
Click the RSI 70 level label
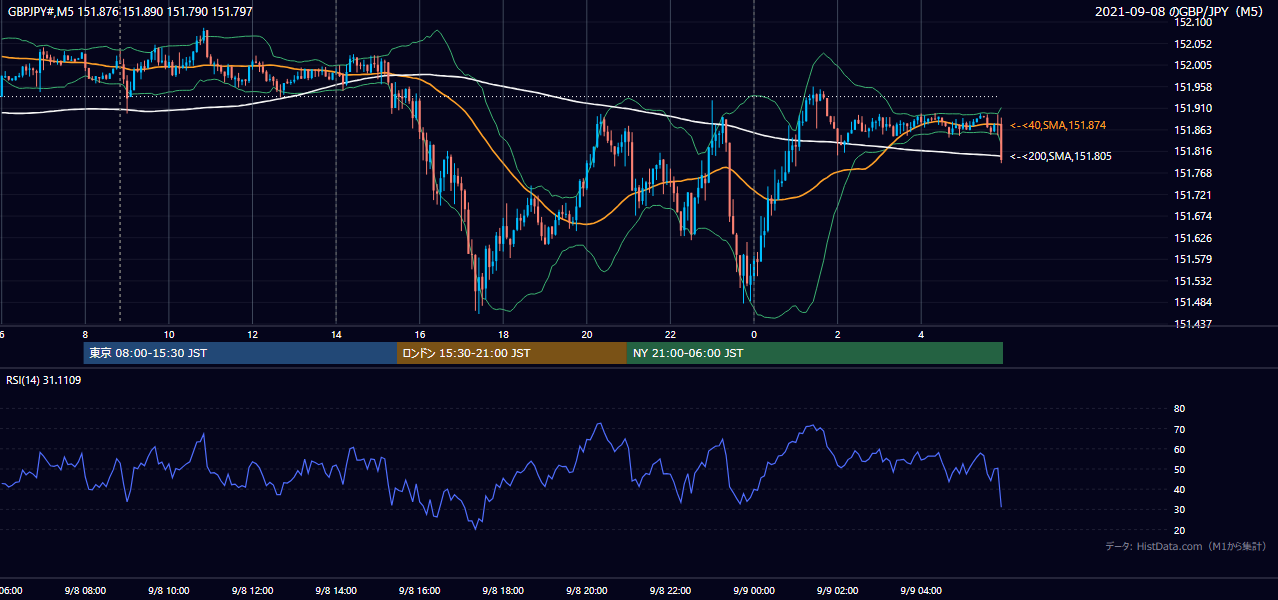pyautogui.click(x=1179, y=429)
